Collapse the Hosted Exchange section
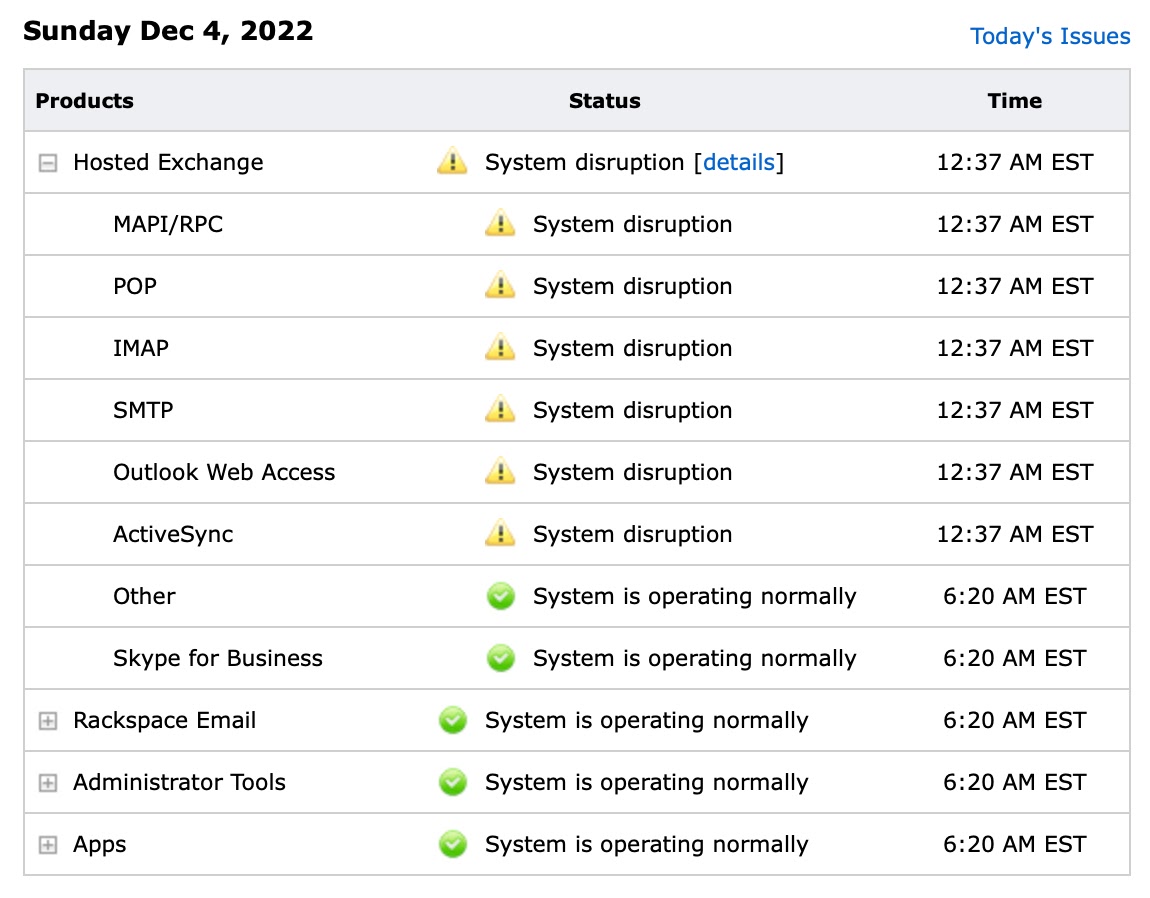Viewport: 1150px width, 898px height. tap(48, 162)
